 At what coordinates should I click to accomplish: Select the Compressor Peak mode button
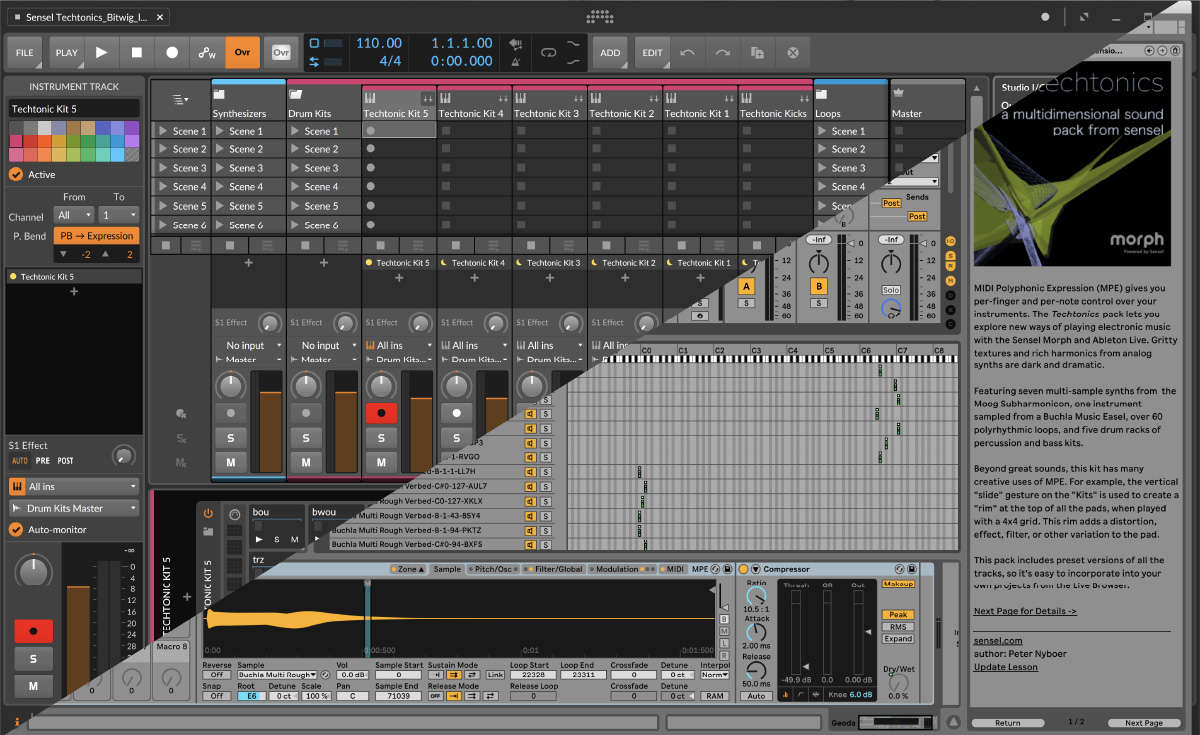897,615
